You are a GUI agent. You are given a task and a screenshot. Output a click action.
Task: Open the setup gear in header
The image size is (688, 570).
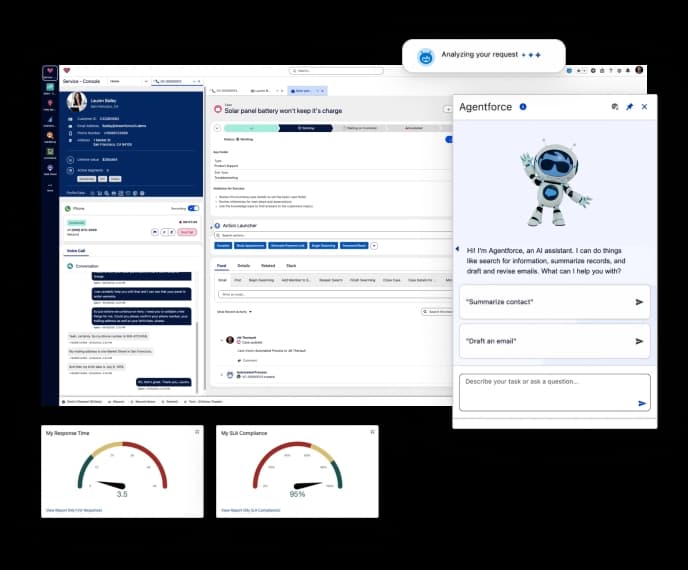click(619, 71)
